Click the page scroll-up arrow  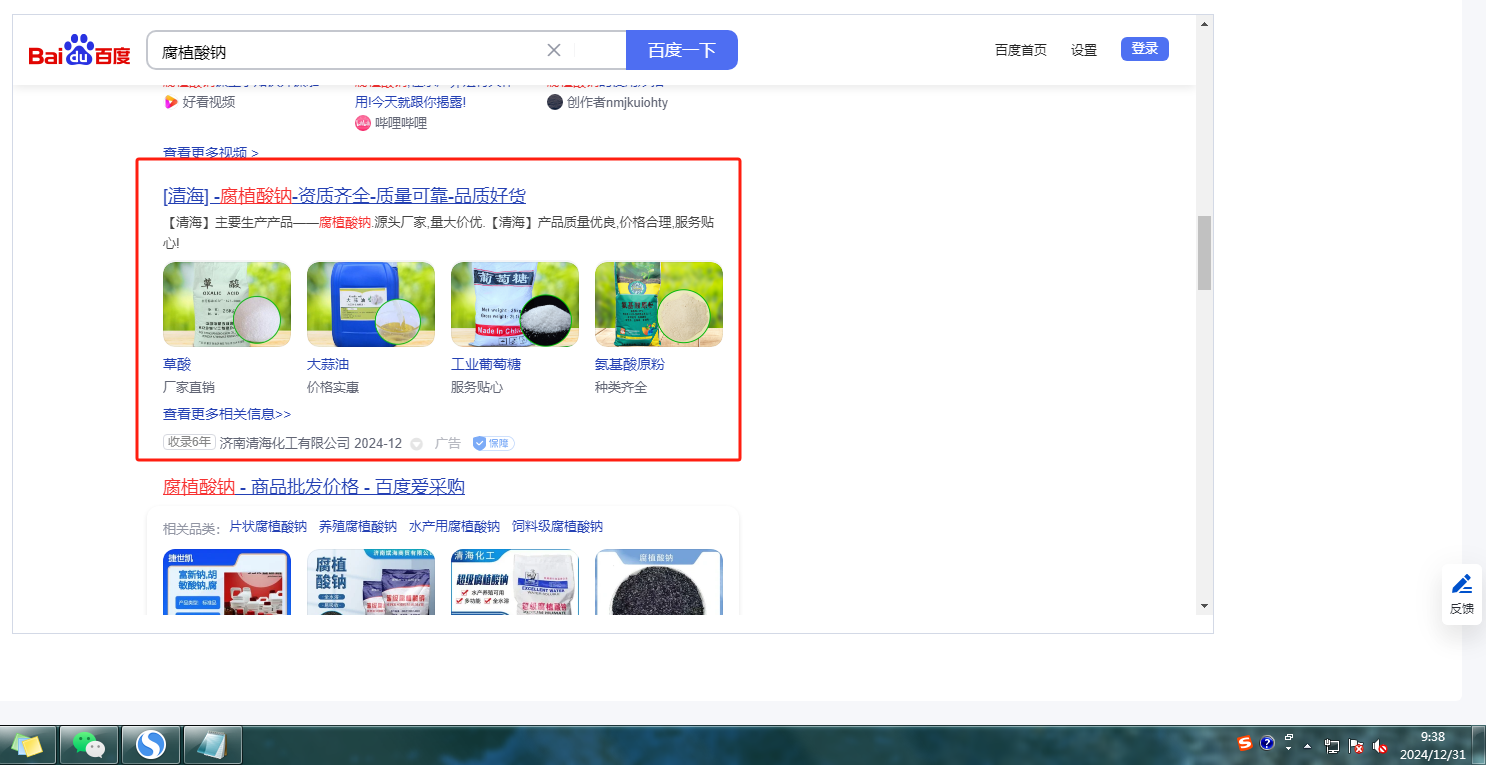1204,23
